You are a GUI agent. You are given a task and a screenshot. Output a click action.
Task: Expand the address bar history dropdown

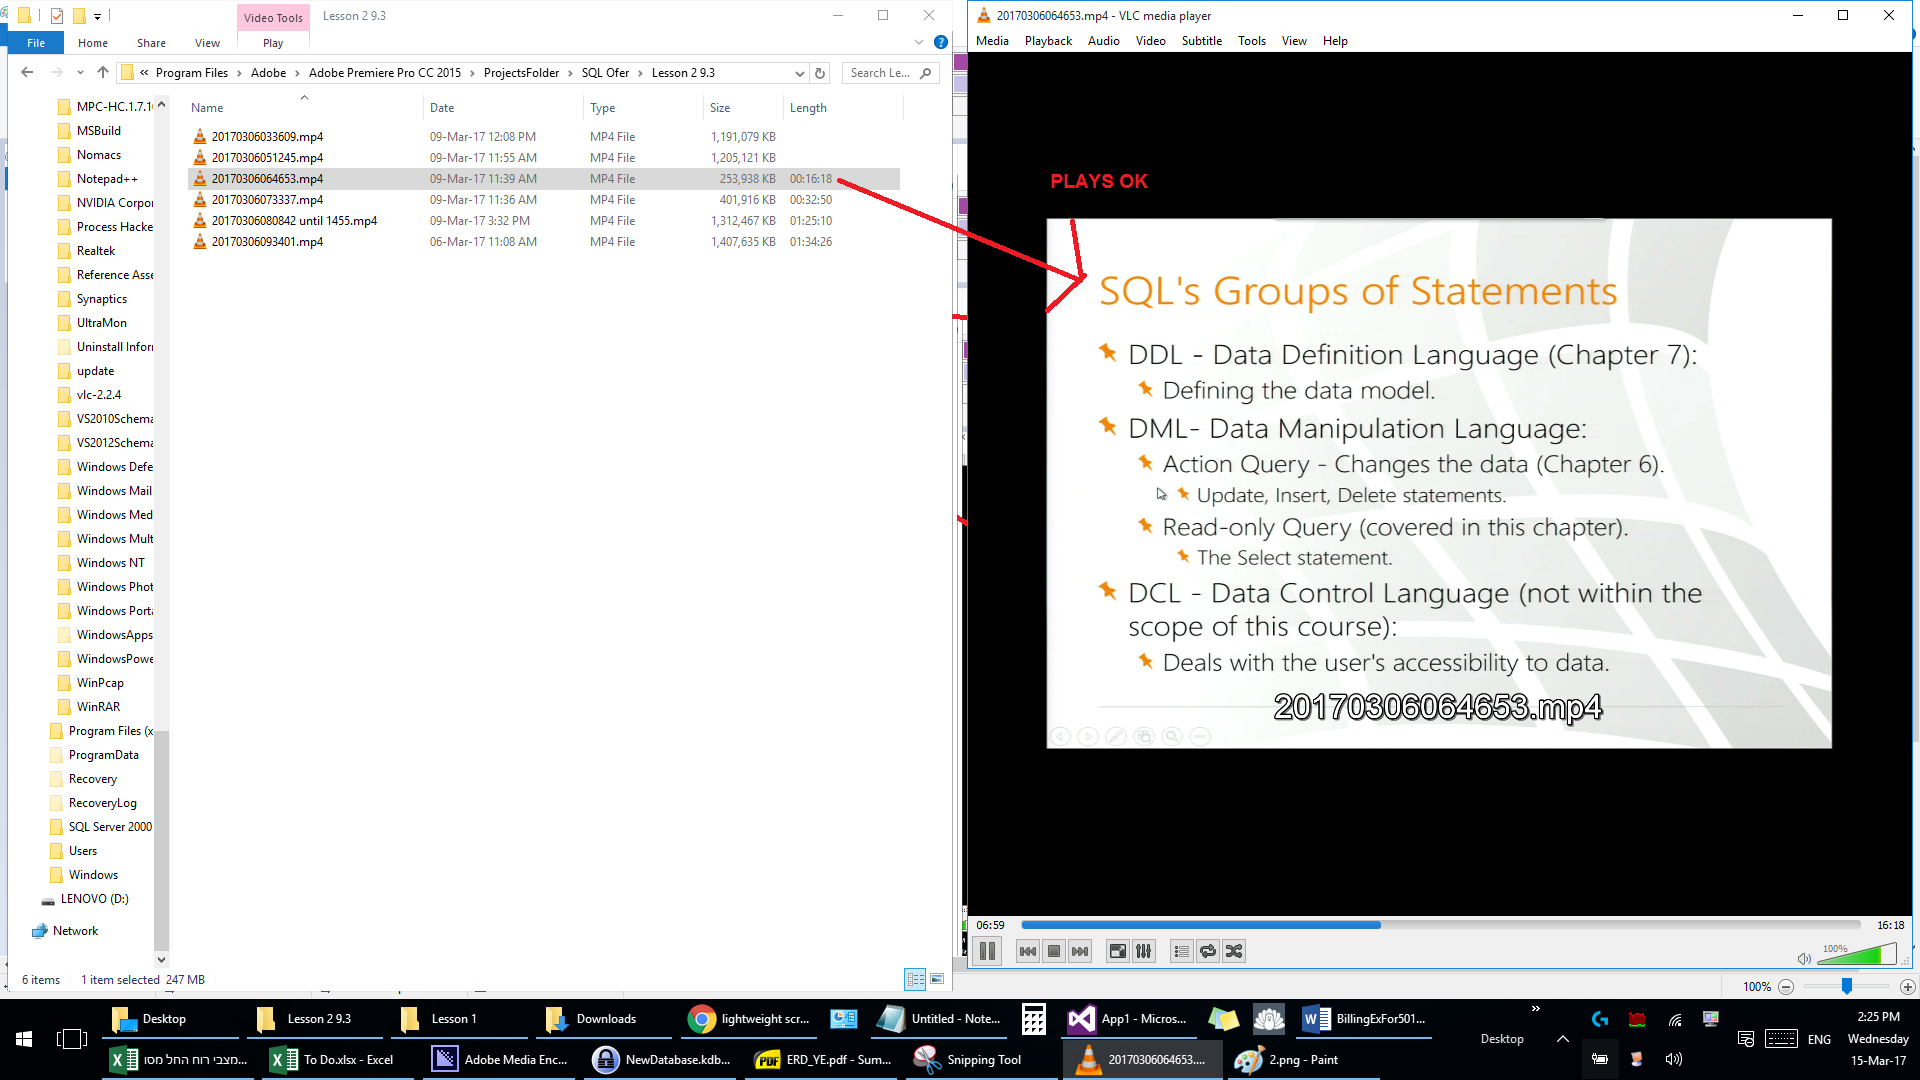coord(799,73)
